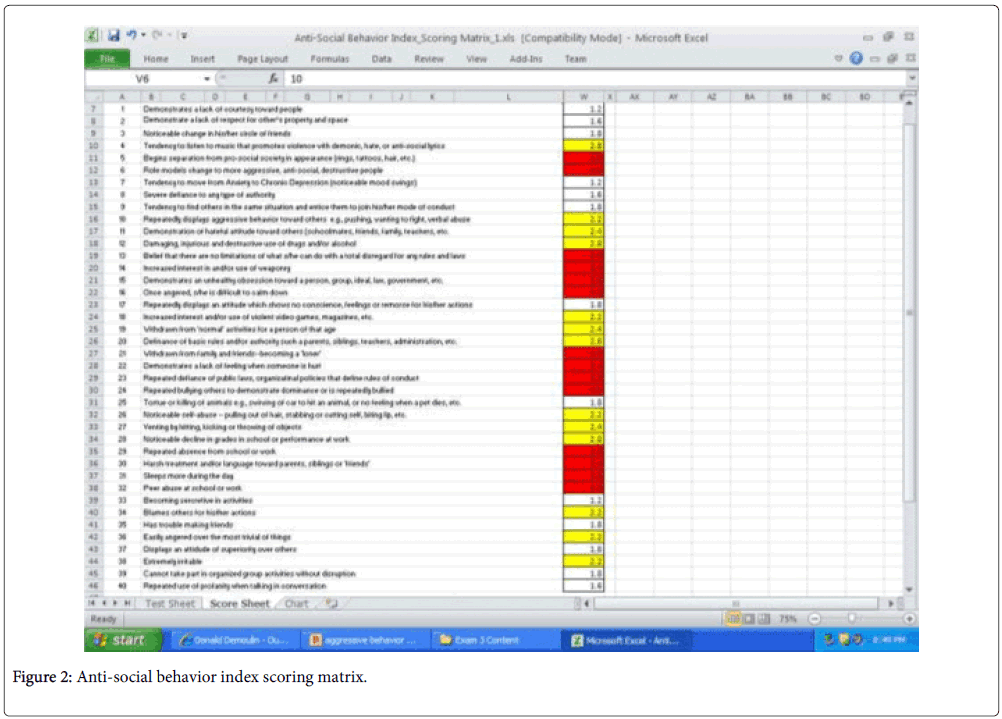Select column W header
Image resolution: width=1002 pixels, height=719 pixels.
pyautogui.click(x=583, y=97)
